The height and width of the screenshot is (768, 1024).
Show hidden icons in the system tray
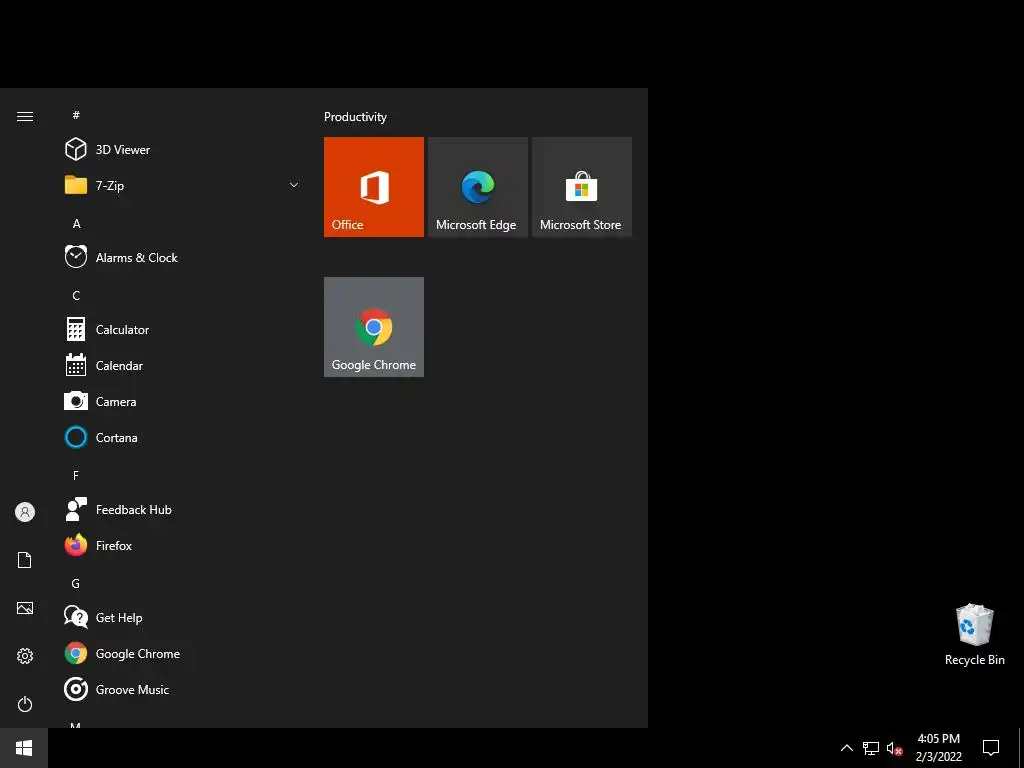(x=846, y=748)
